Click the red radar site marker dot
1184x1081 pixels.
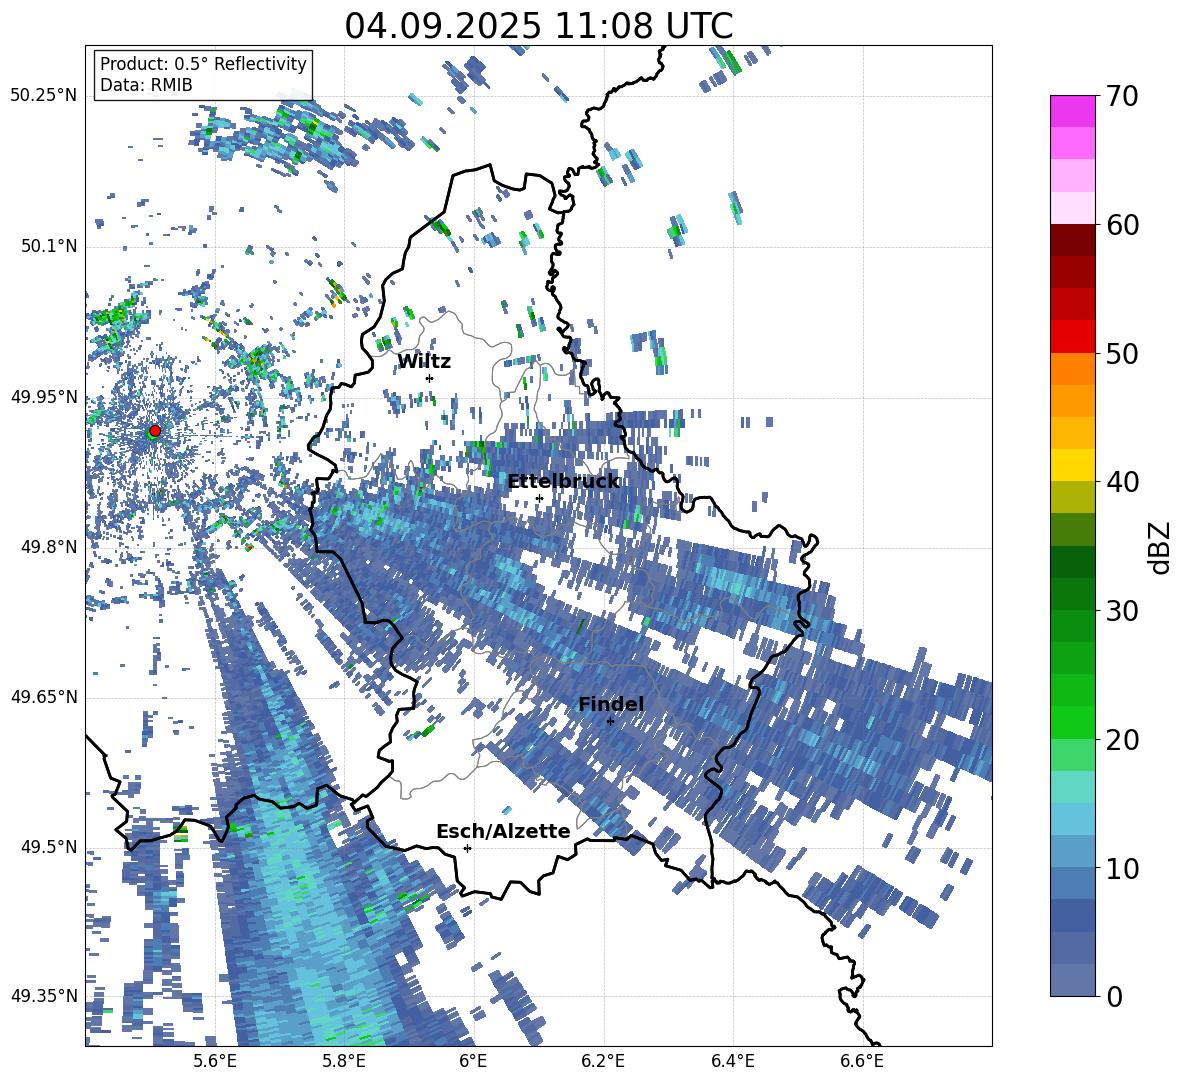pyautogui.click(x=155, y=430)
